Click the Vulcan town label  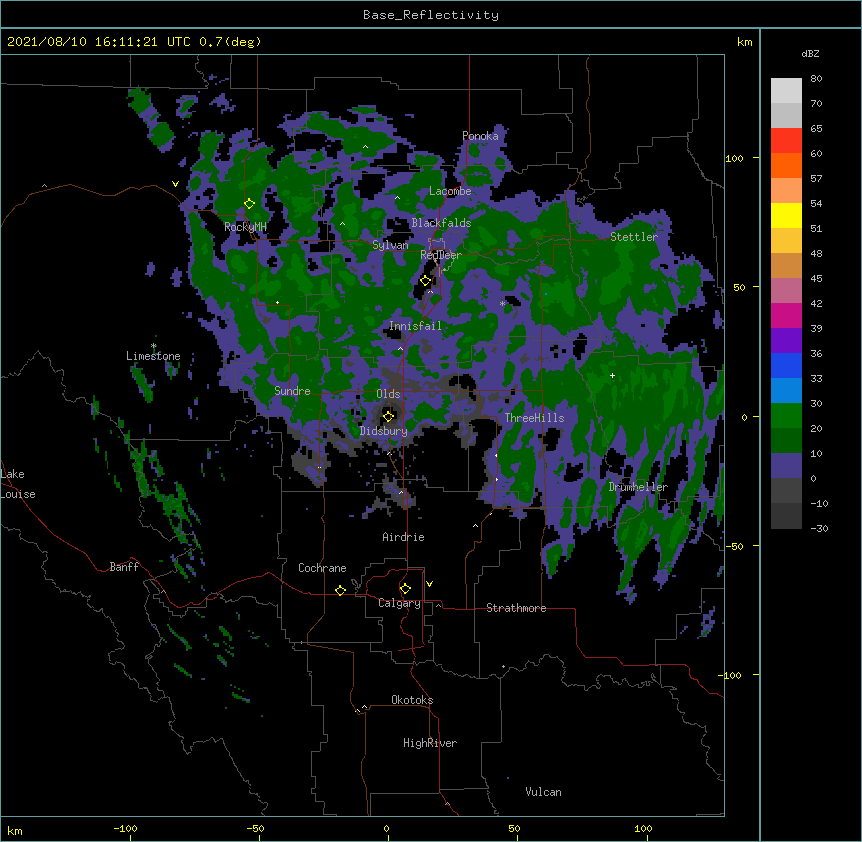coord(543,792)
